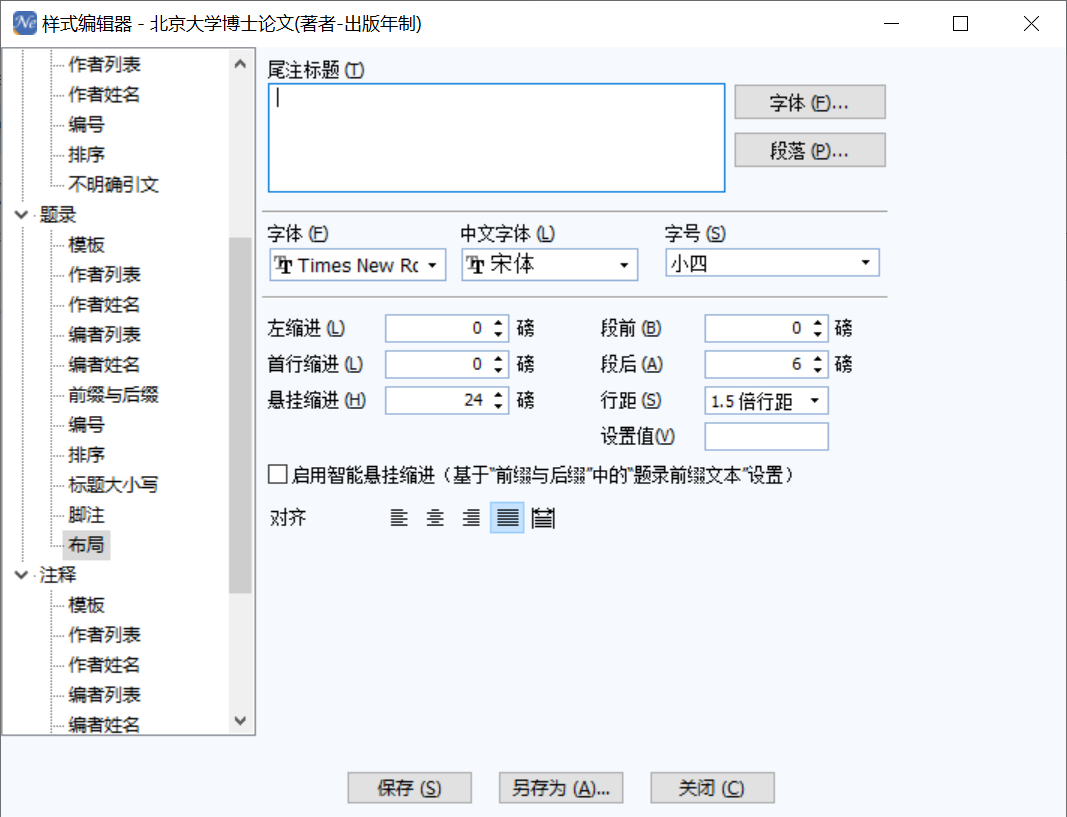This screenshot has width=1067, height=817.
Task: Click tree scrollbar down arrow
Action: point(240,720)
